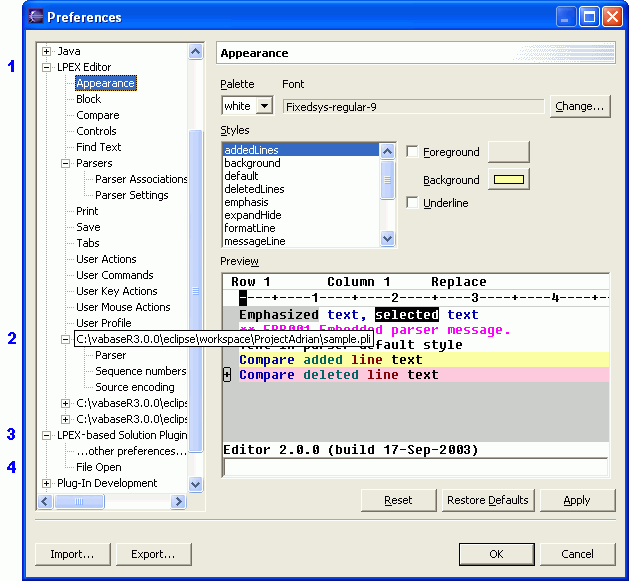Open the Block preferences page
Image resolution: width=629 pixels, height=581 pixels.
click(89, 99)
